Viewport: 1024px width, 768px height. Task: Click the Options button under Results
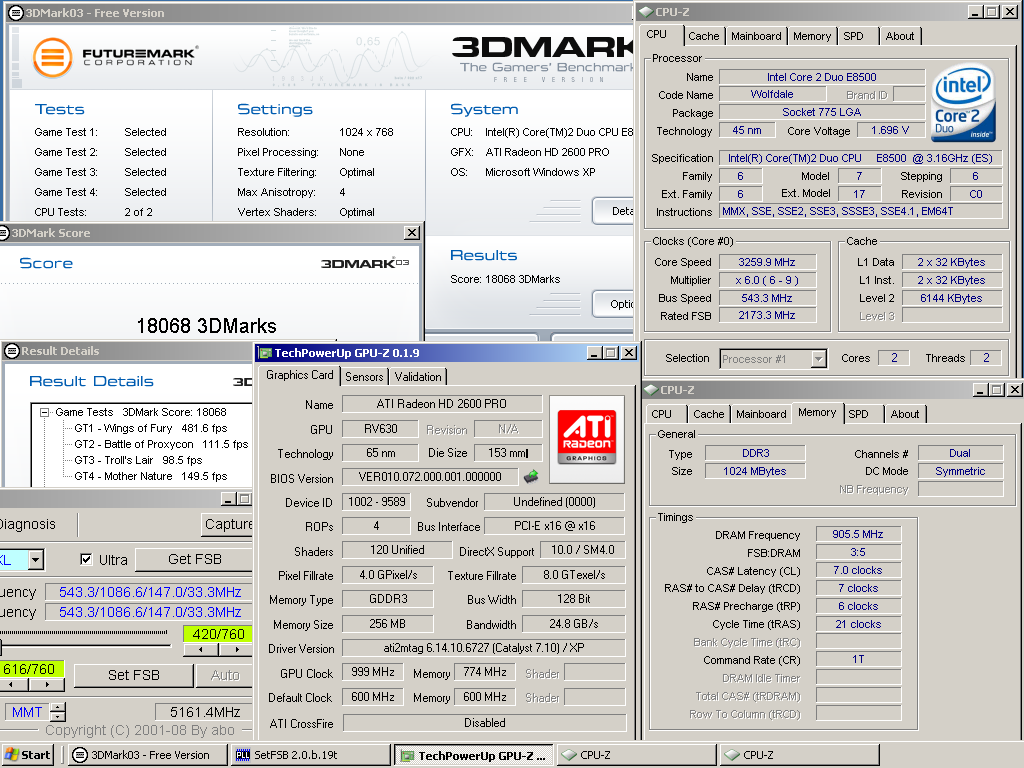[613, 304]
